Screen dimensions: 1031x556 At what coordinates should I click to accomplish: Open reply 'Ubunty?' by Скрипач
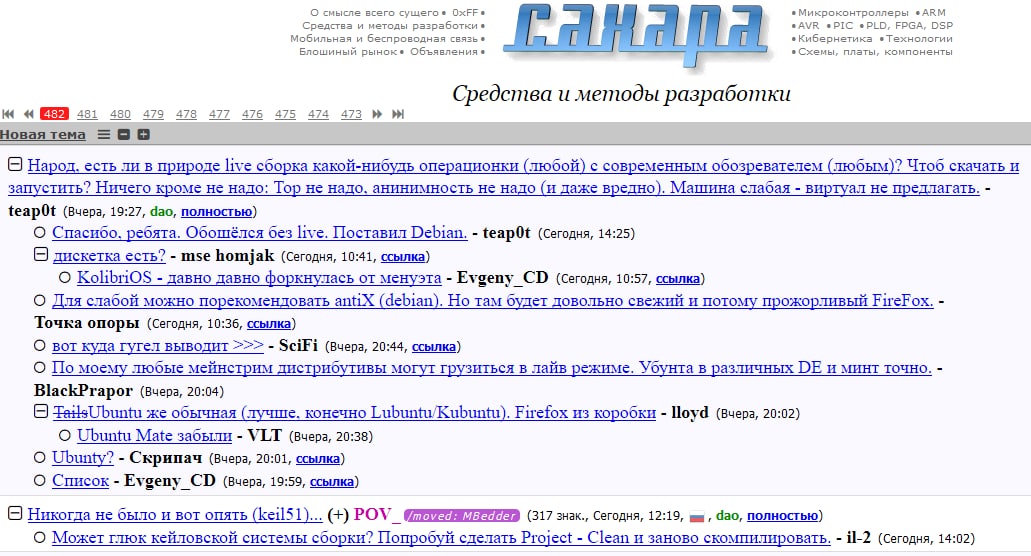(x=83, y=457)
